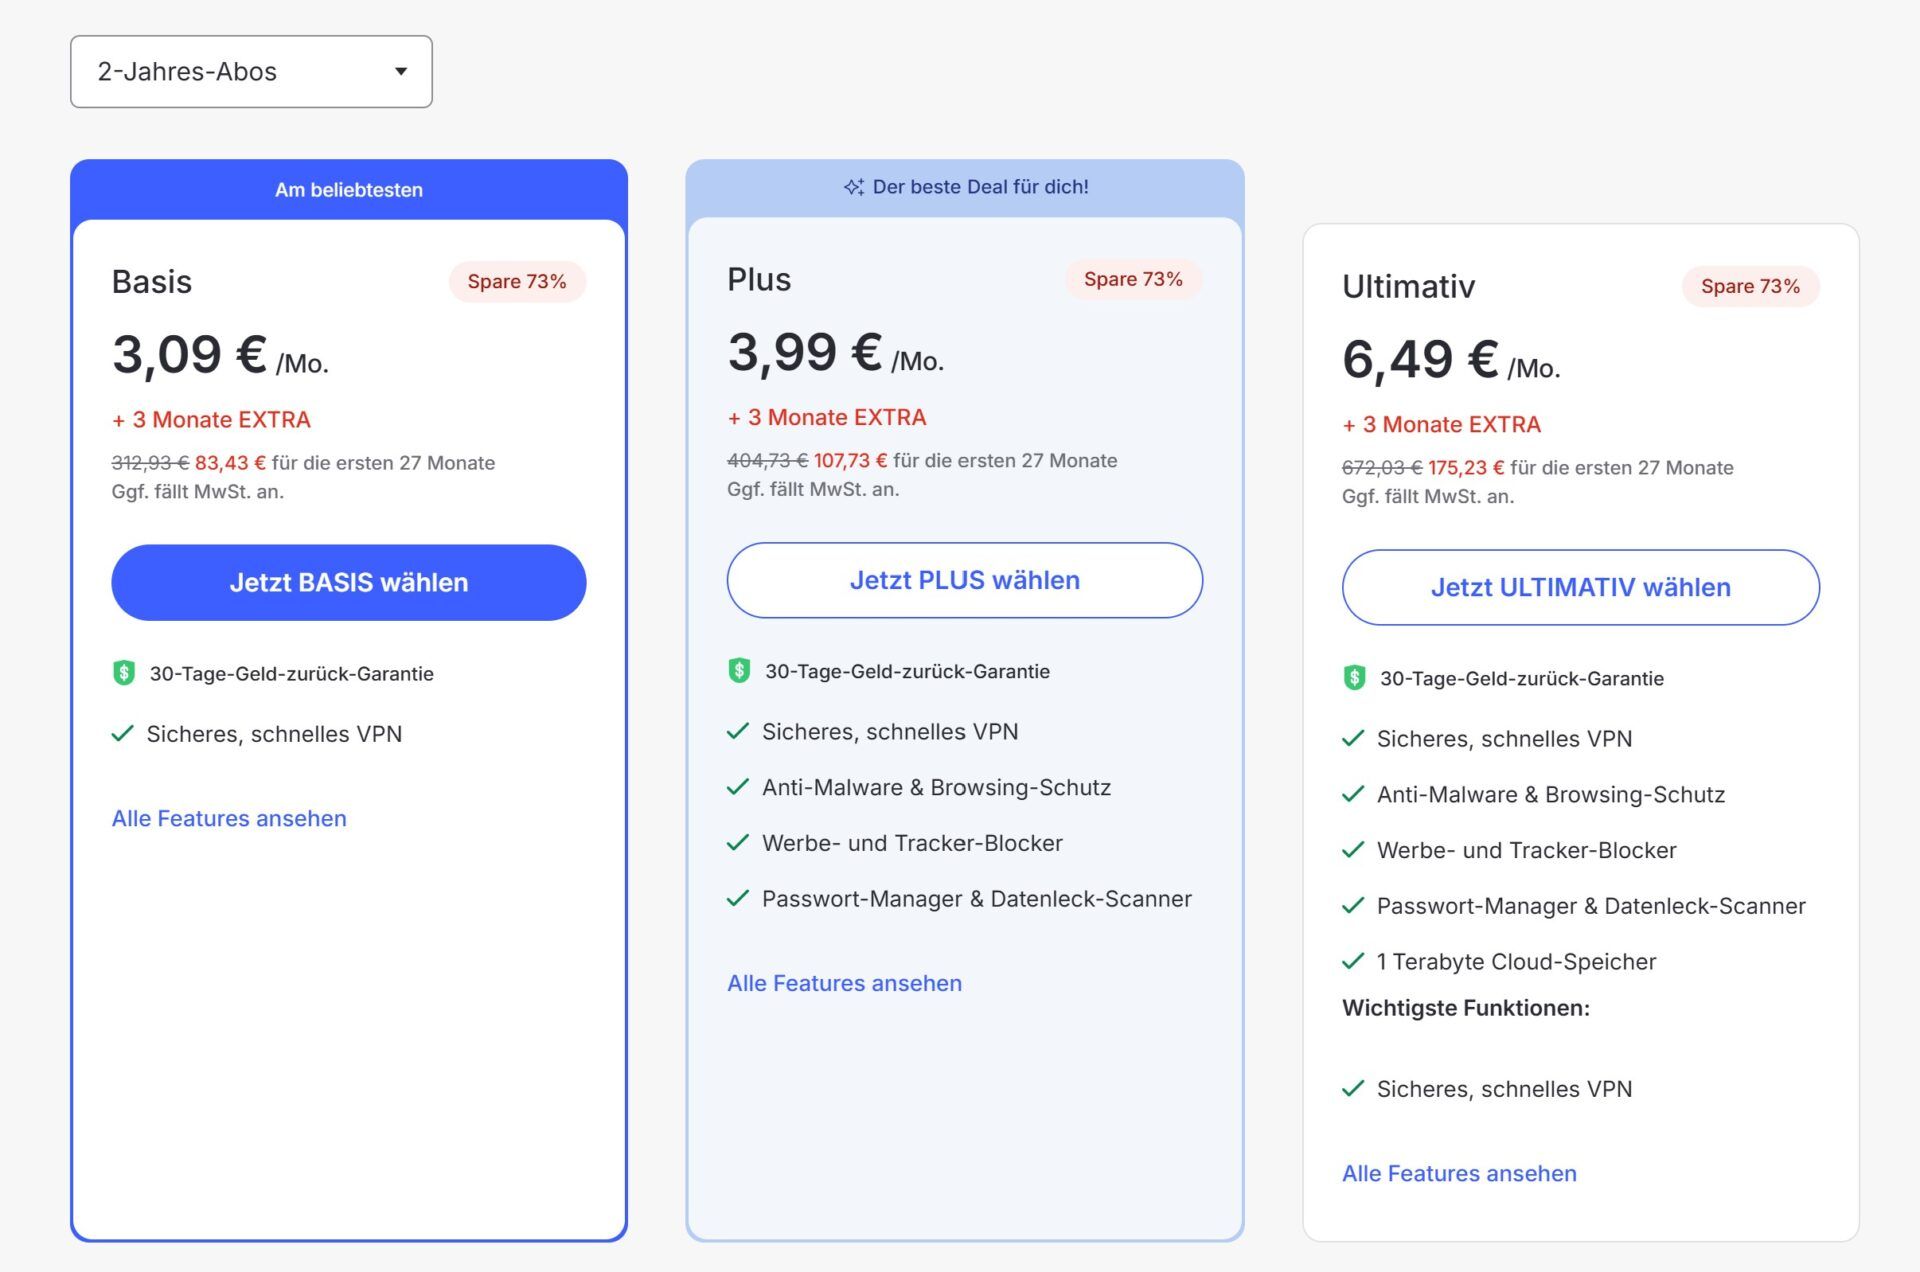
Task: Click 30-Tage-Geld-zurück-Garantie text in Plus card
Action: 907,672
